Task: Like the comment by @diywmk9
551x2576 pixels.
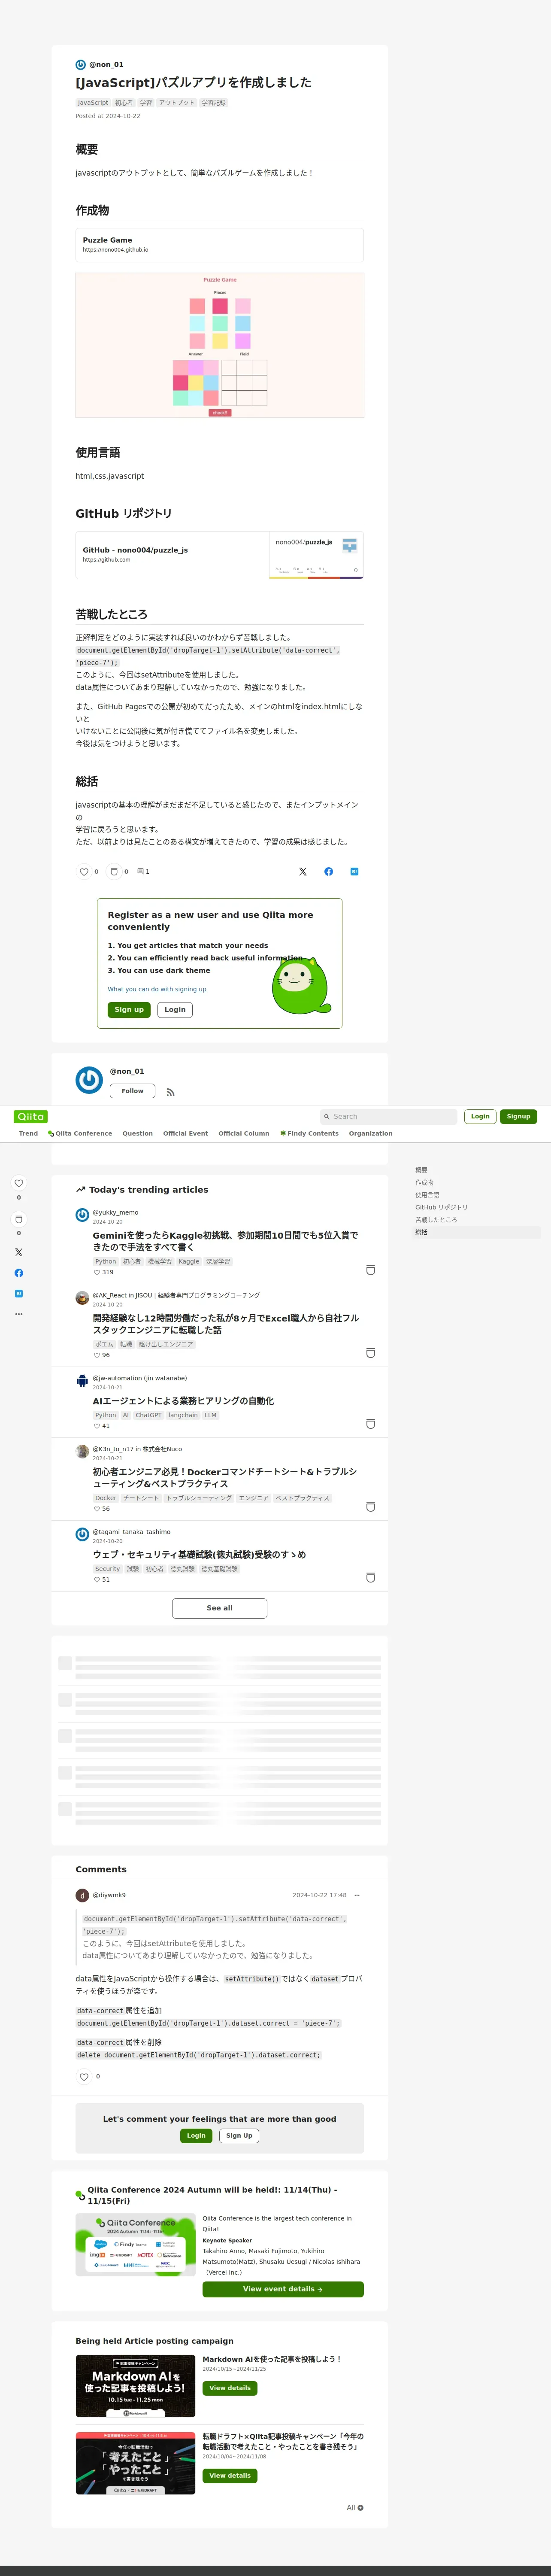Action: (x=84, y=2077)
